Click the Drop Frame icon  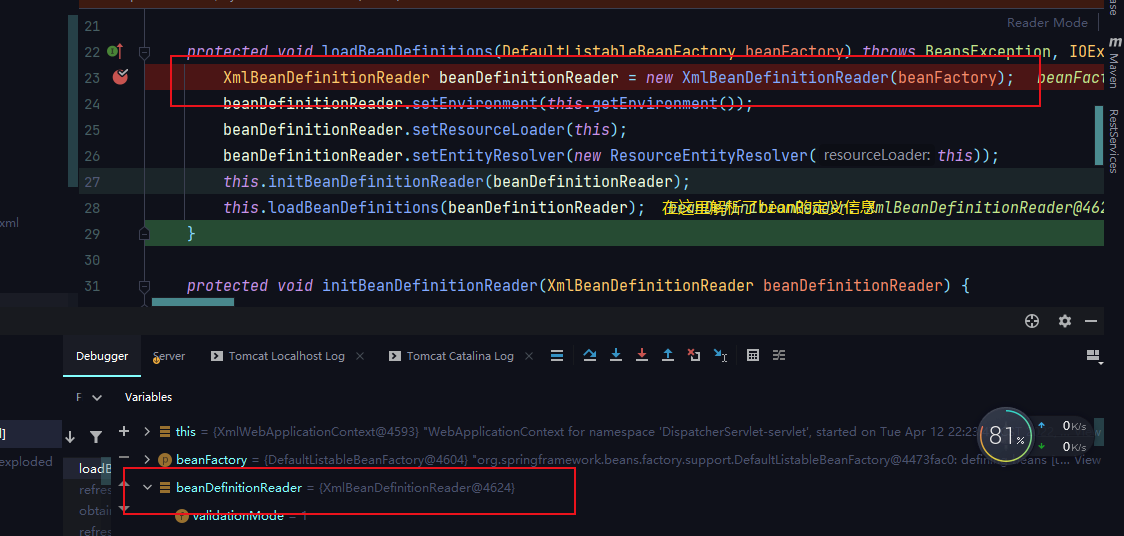[694, 355]
